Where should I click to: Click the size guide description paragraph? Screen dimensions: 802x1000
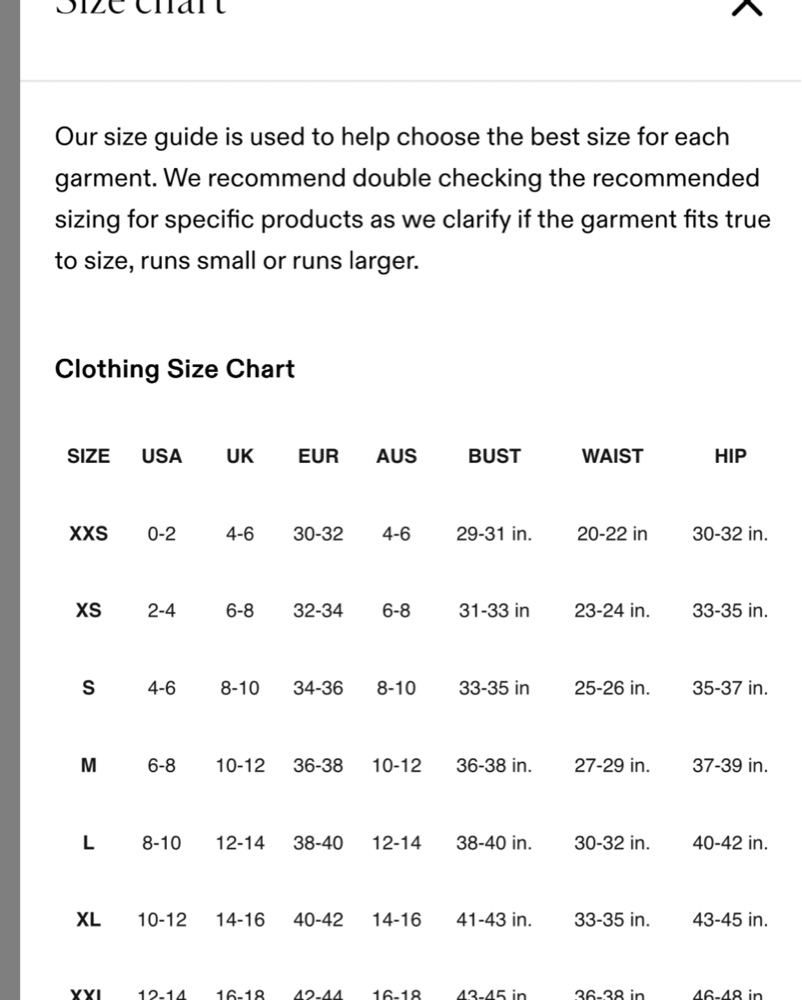click(412, 198)
